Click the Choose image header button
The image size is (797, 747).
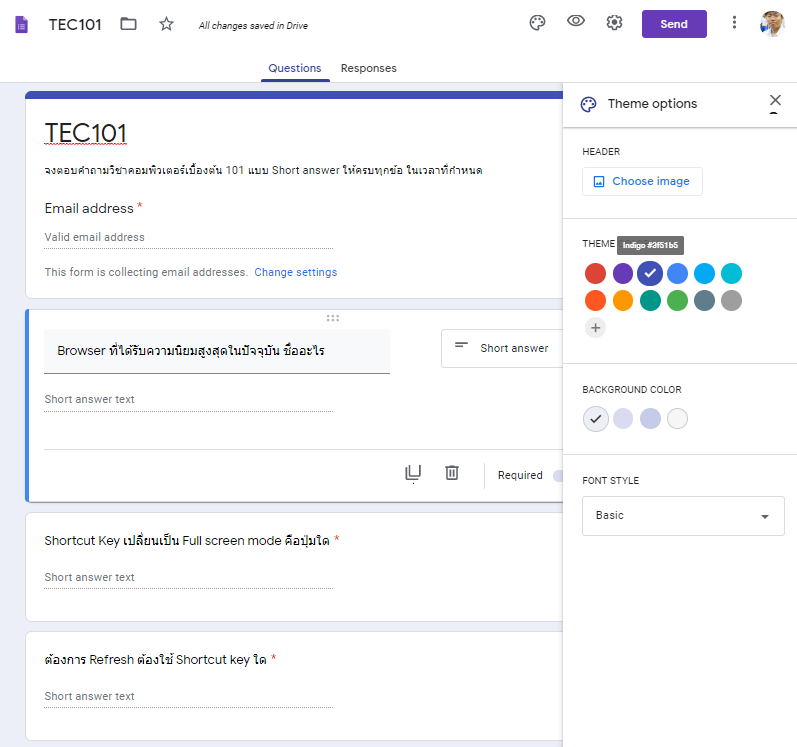[x=642, y=181]
